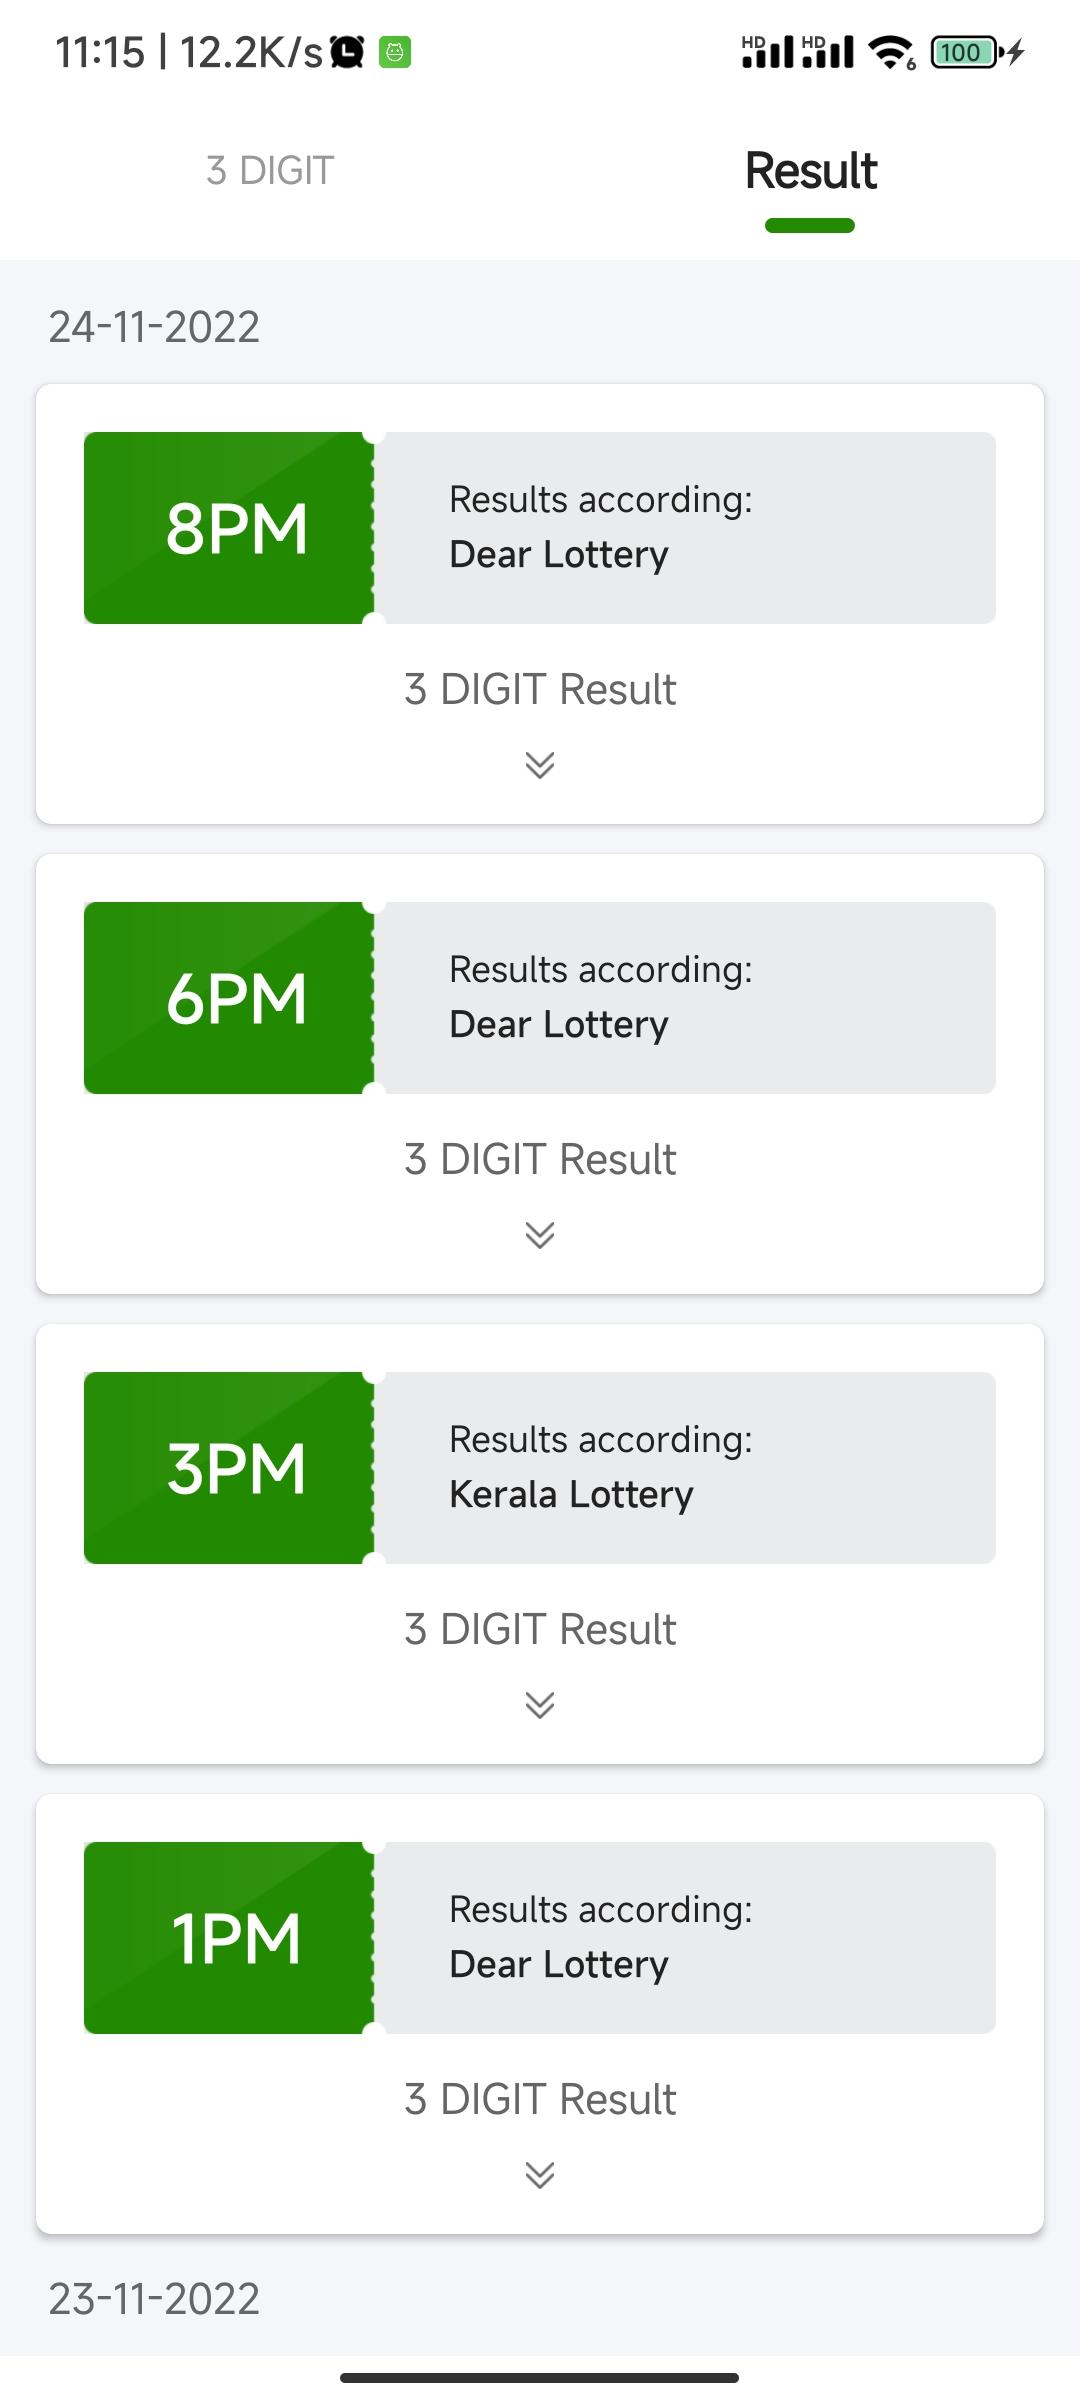Tap the green app notification icon
Viewport: 1080px width, 2400px height.
coord(395,52)
